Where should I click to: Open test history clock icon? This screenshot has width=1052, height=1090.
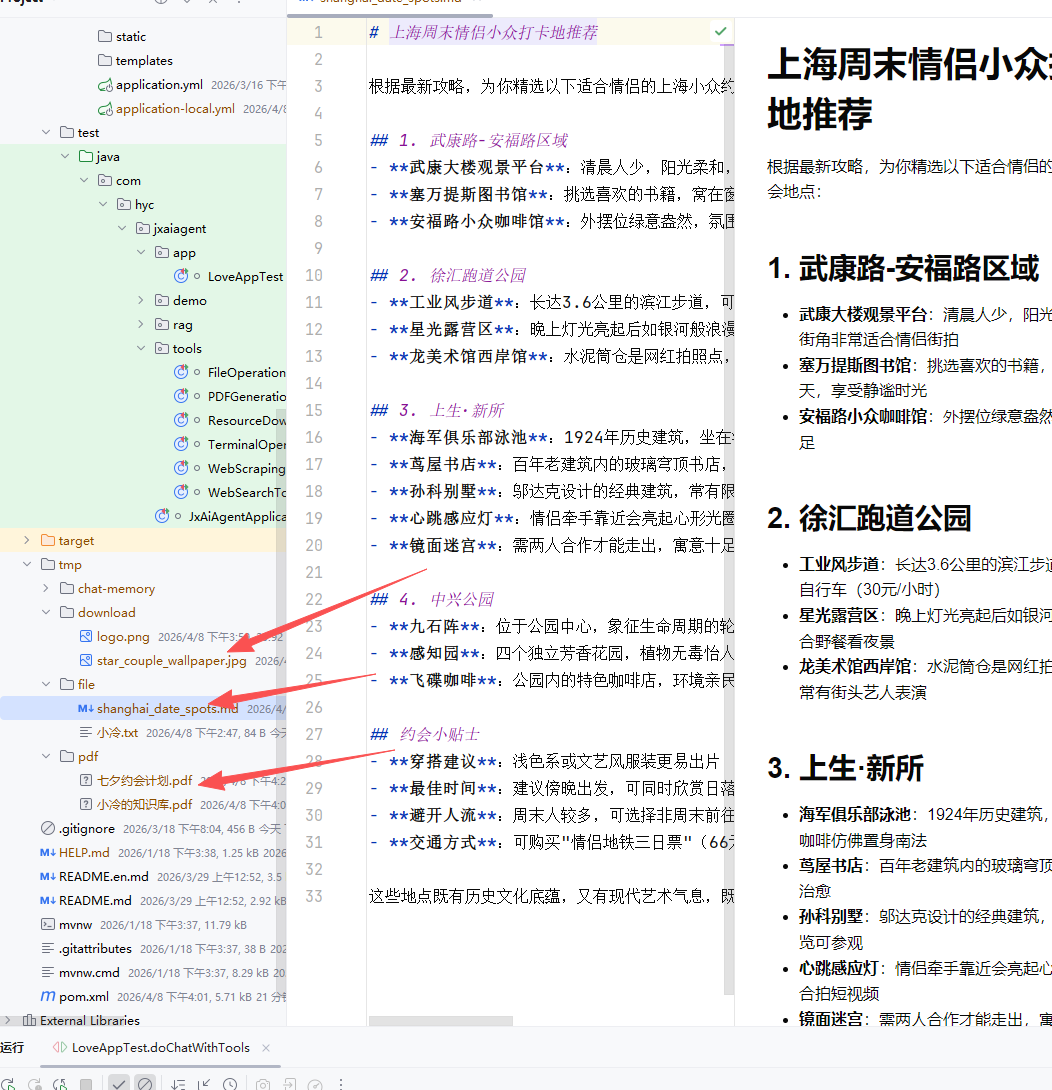tap(230, 1084)
